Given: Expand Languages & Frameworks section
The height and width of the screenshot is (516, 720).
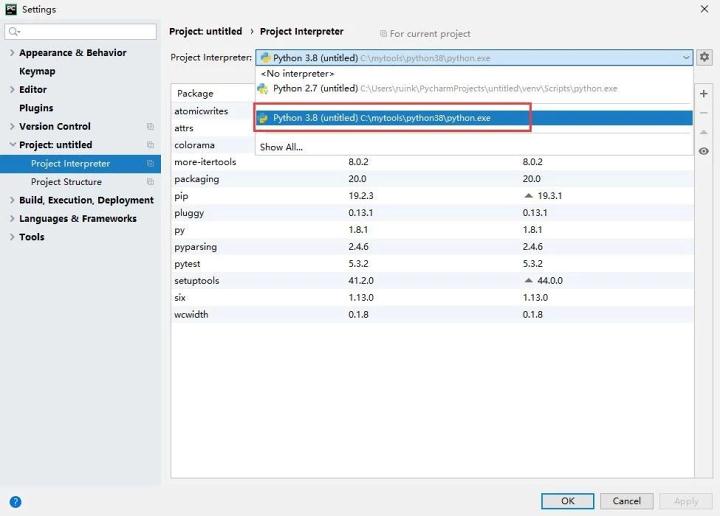Looking at the screenshot, I should click(x=12, y=219).
